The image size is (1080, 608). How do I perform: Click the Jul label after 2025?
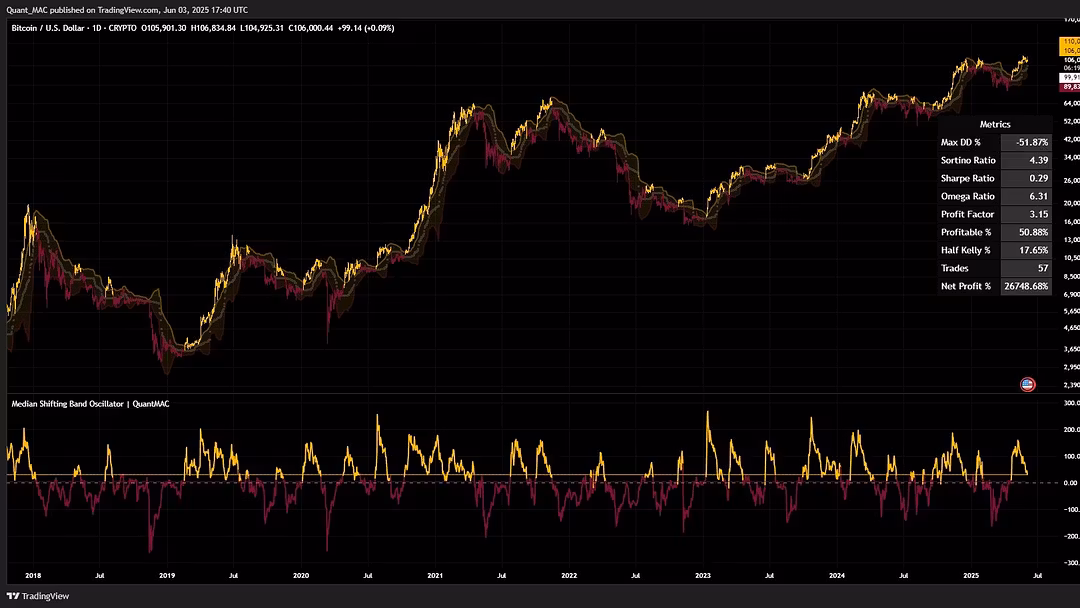click(1037, 576)
